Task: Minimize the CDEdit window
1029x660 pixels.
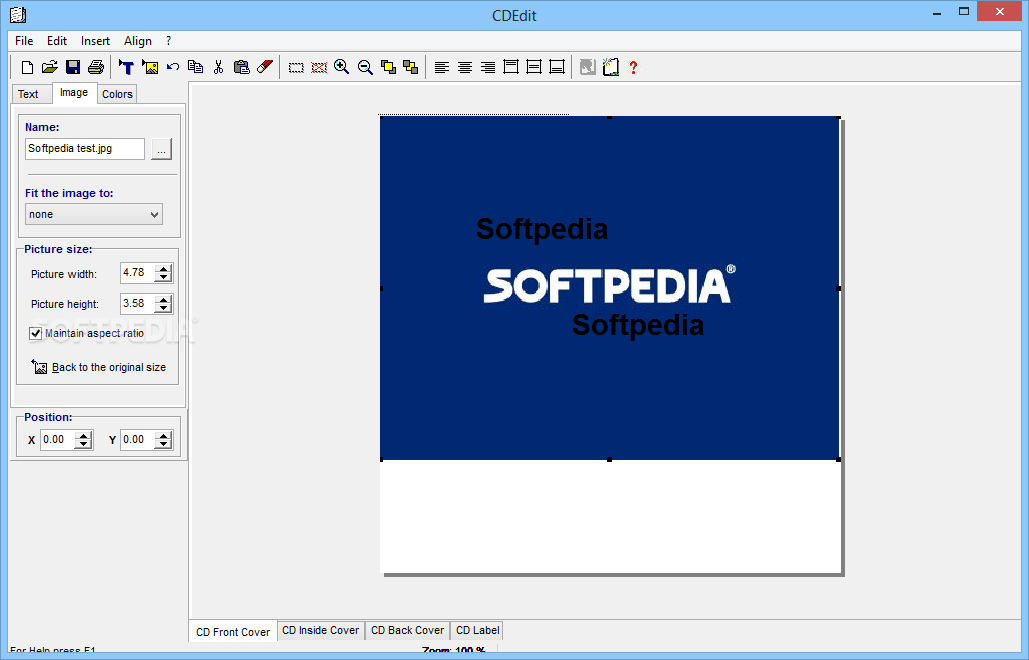Action: click(x=938, y=12)
